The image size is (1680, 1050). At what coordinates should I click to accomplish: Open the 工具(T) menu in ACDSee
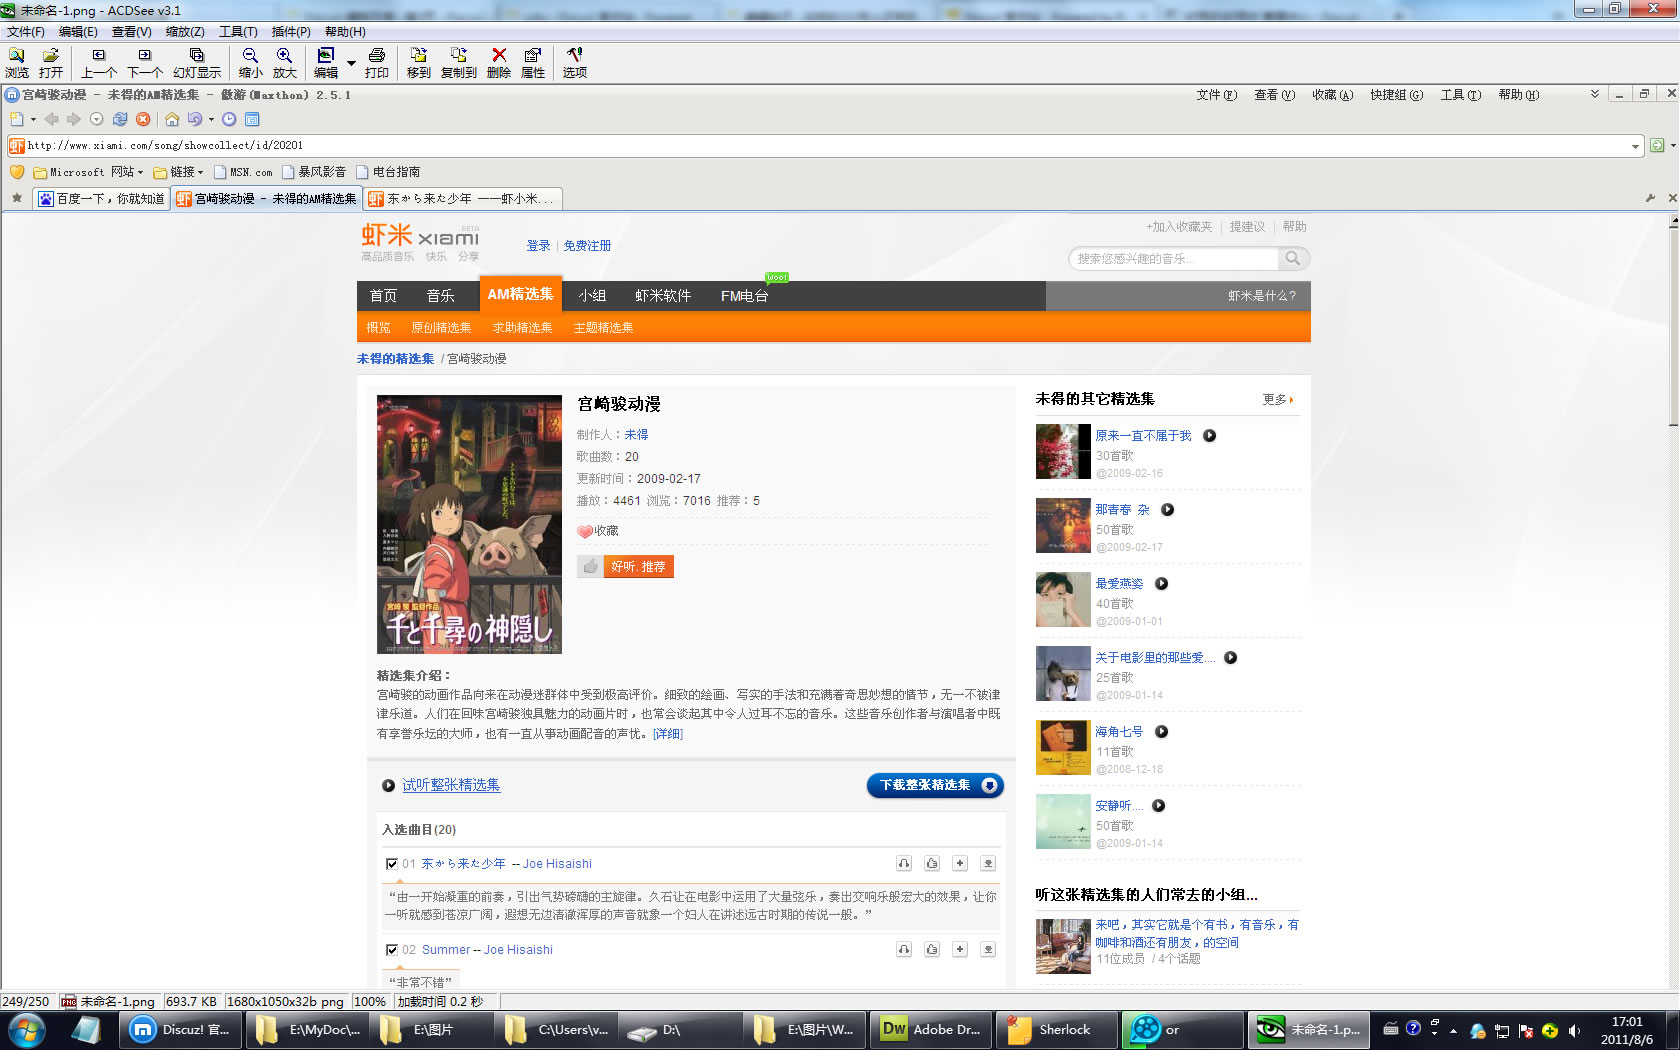point(237,31)
